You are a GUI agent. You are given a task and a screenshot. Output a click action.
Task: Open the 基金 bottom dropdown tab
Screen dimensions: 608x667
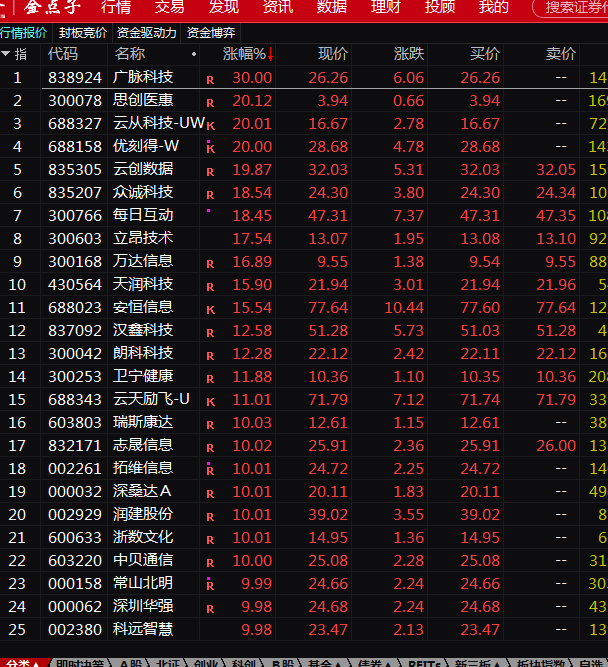click(x=325, y=663)
